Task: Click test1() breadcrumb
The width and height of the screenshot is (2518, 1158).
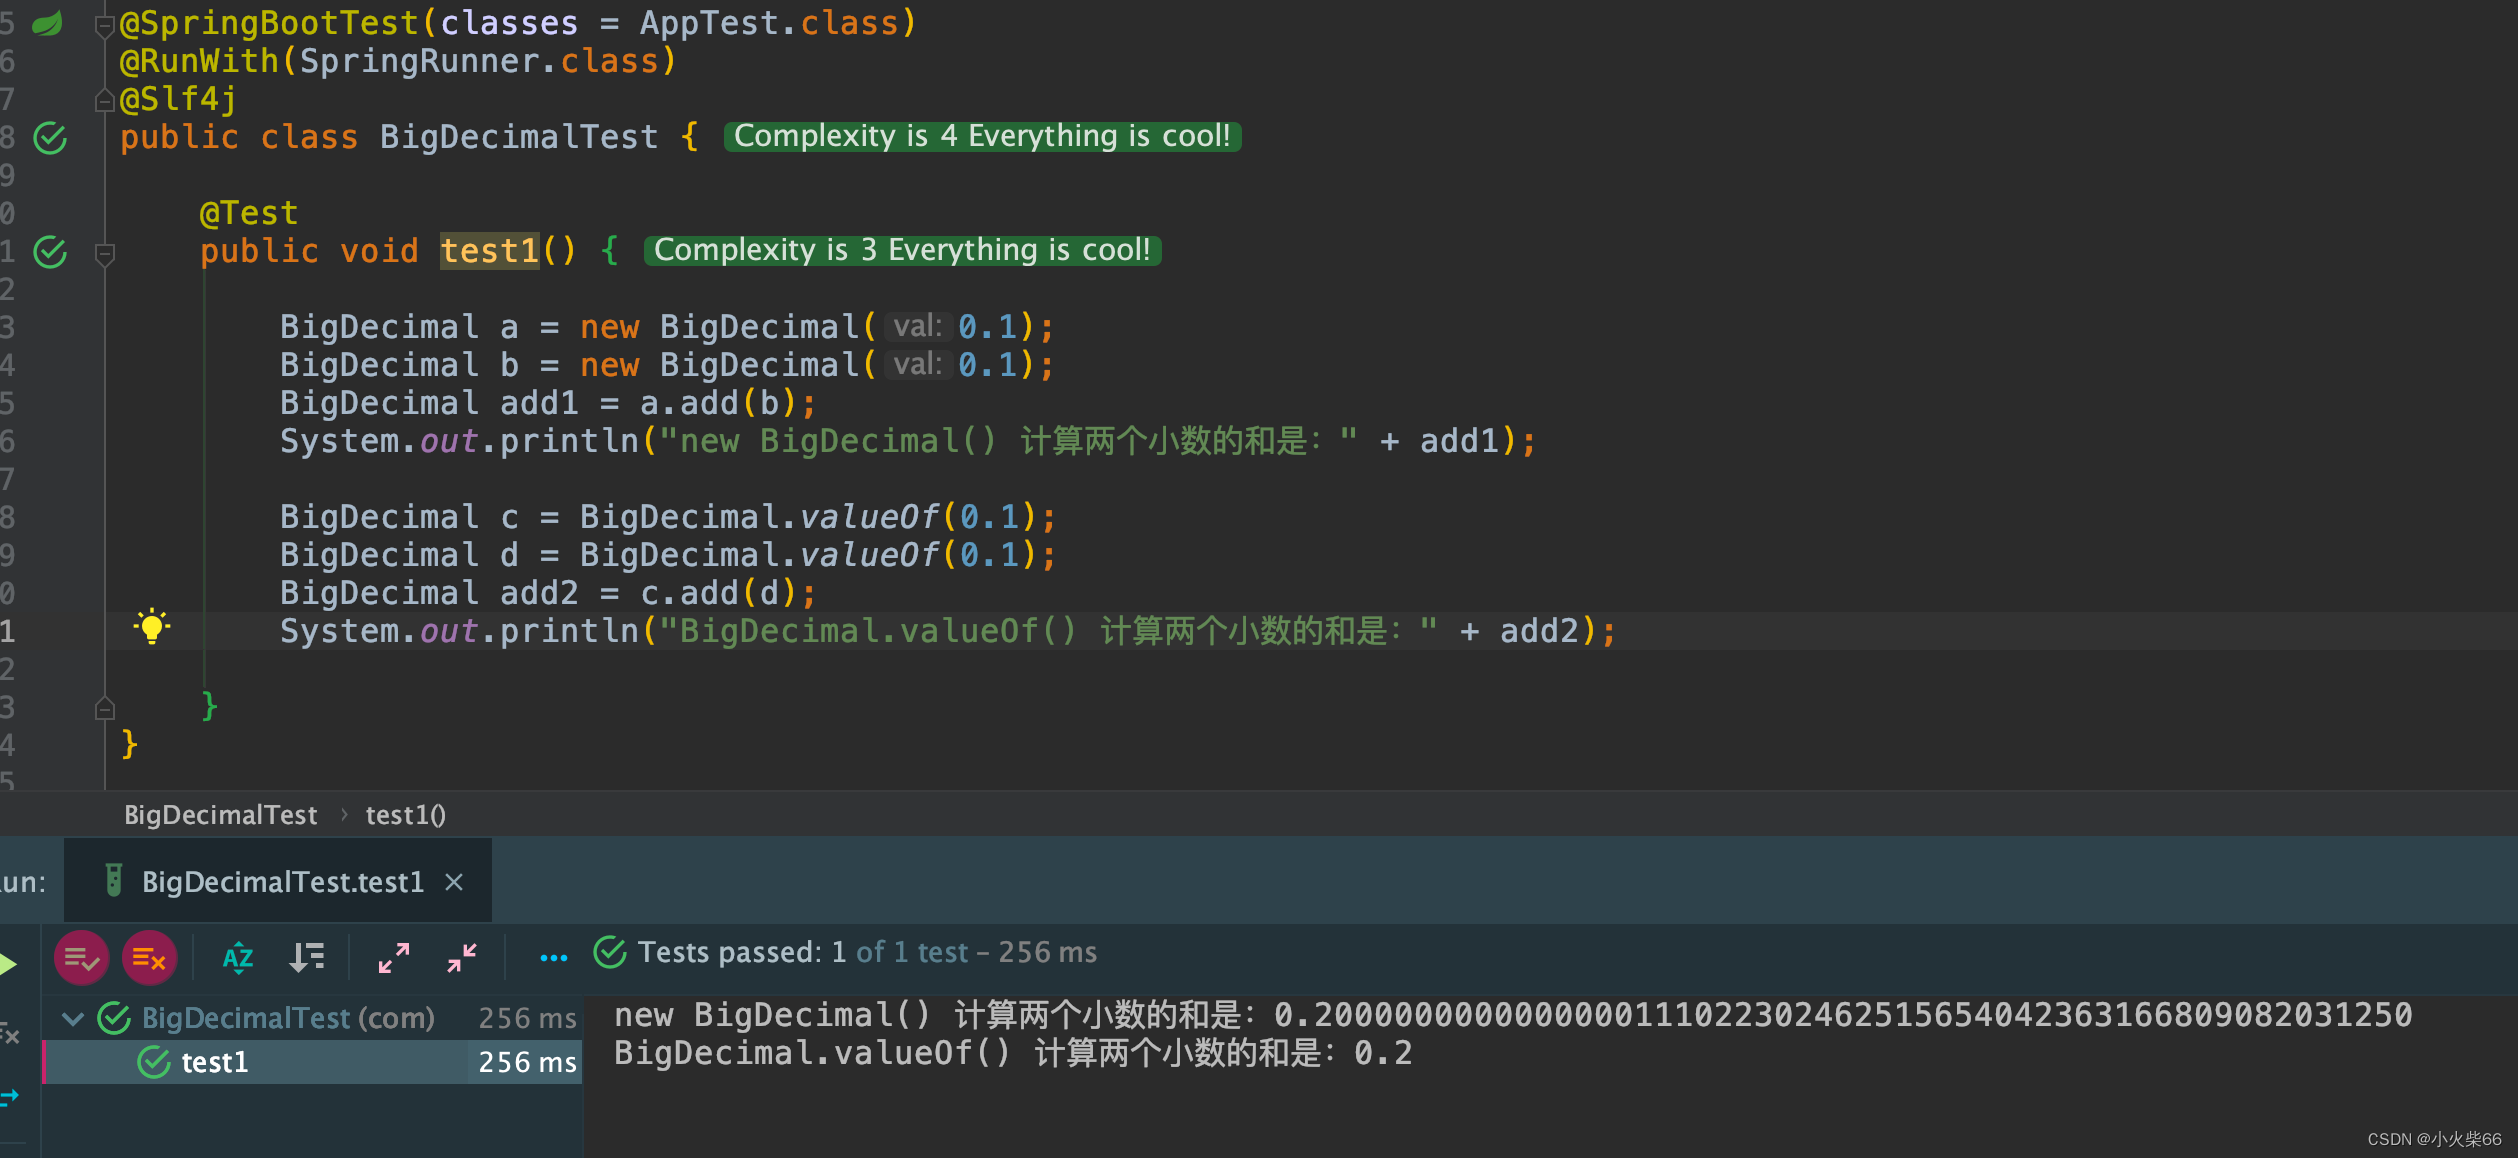Action: click(x=406, y=815)
